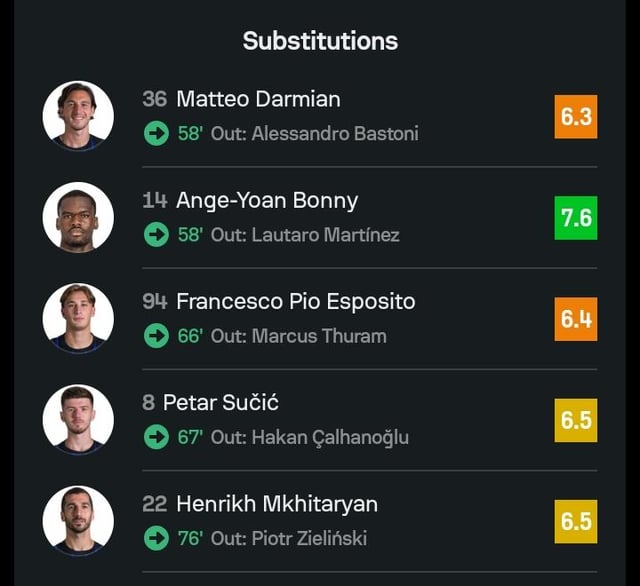Click the green arrow icon for Bonny
This screenshot has height=586, width=640.
click(156, 235)
